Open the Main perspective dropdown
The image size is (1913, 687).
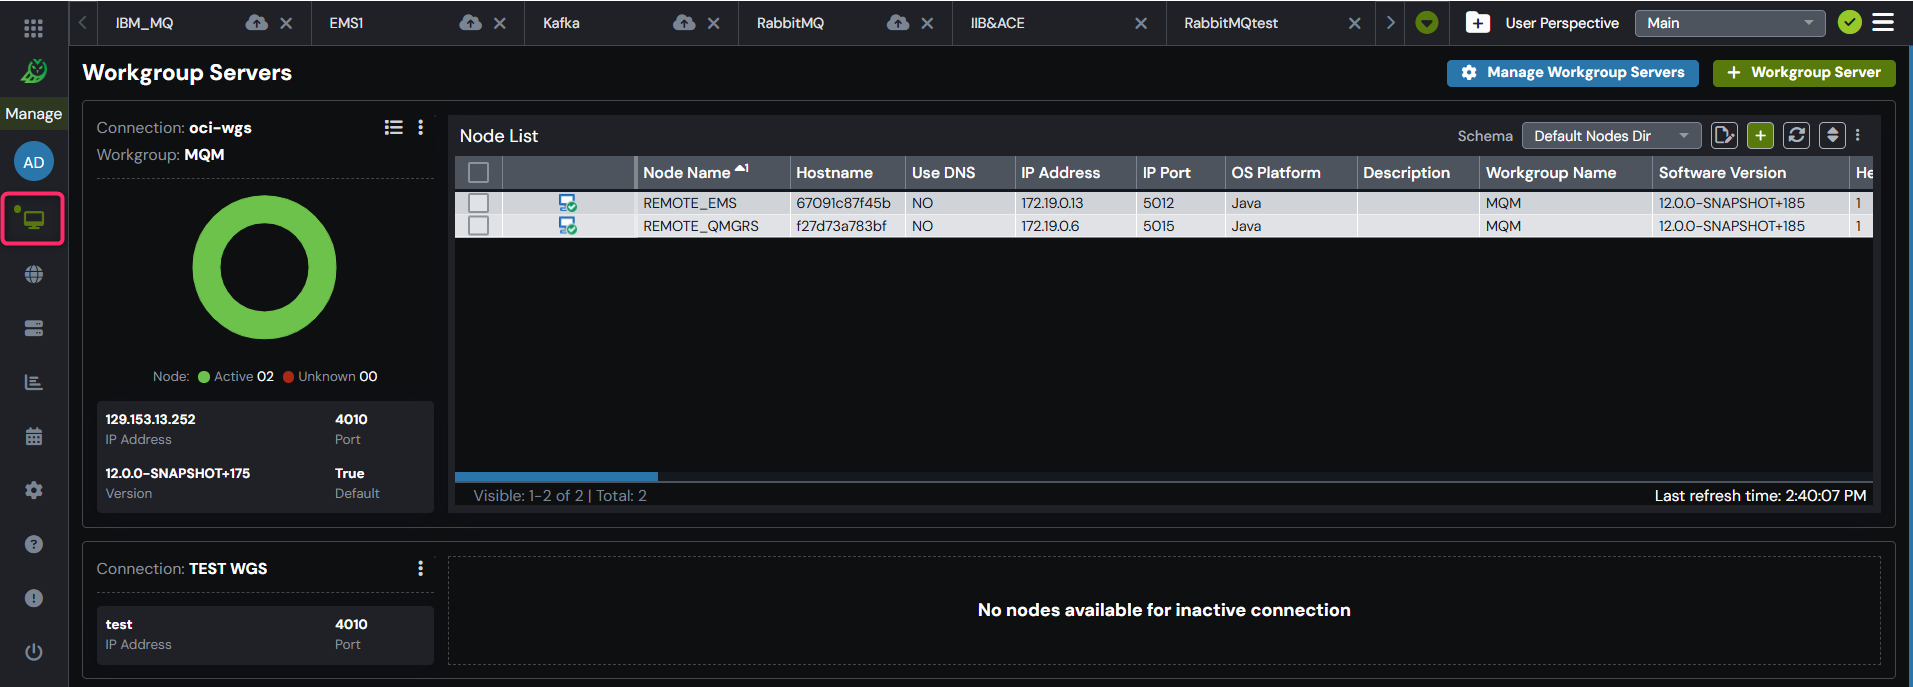pos(1730,23)
